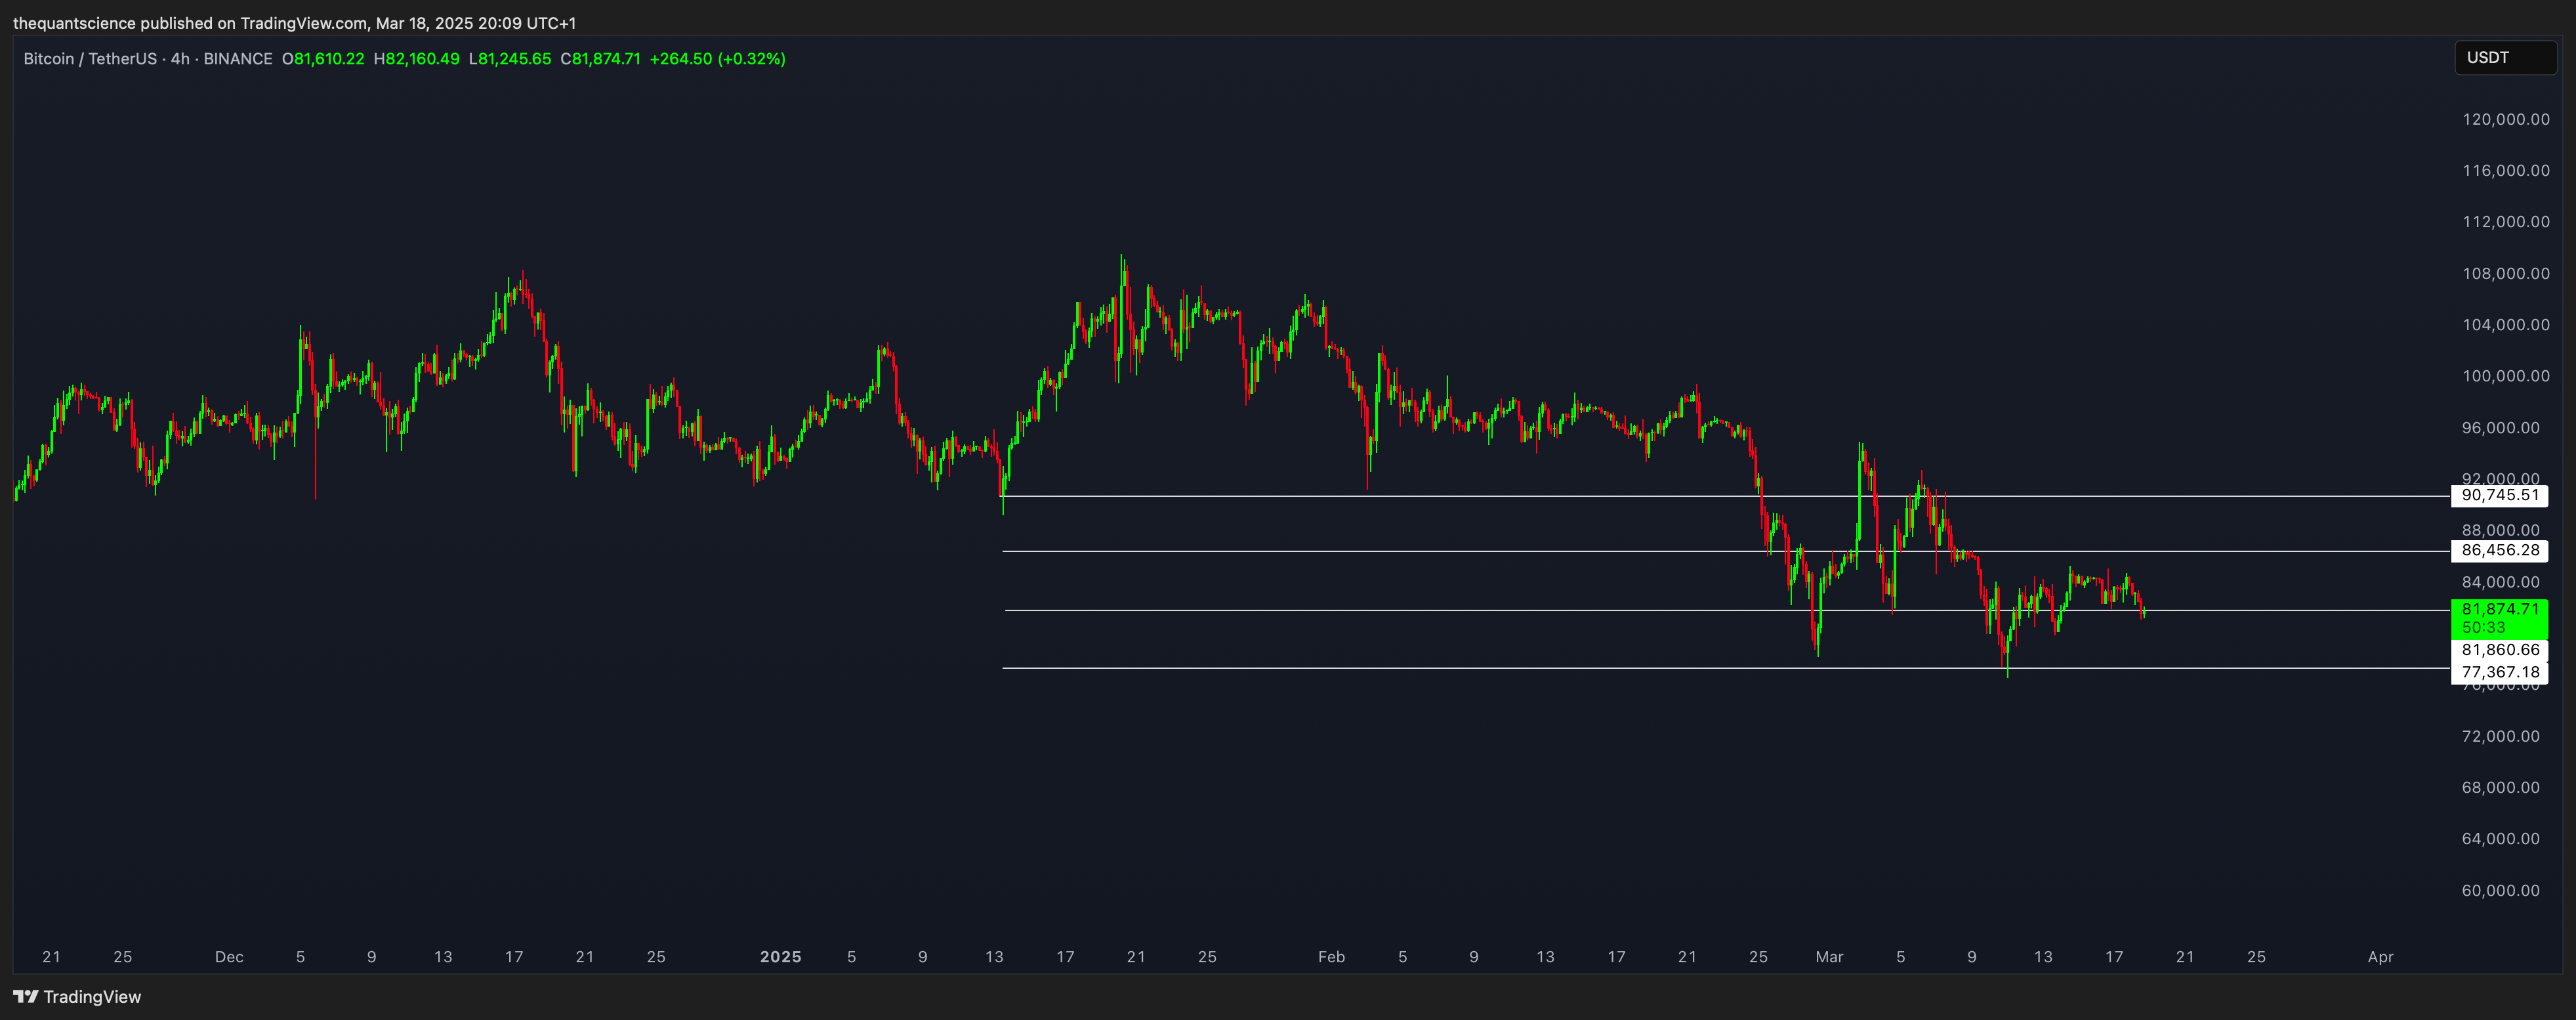2576x1020 pixels.
Task: Click the 60,000.00 price axis value
Action: [x=2500, y=891]
